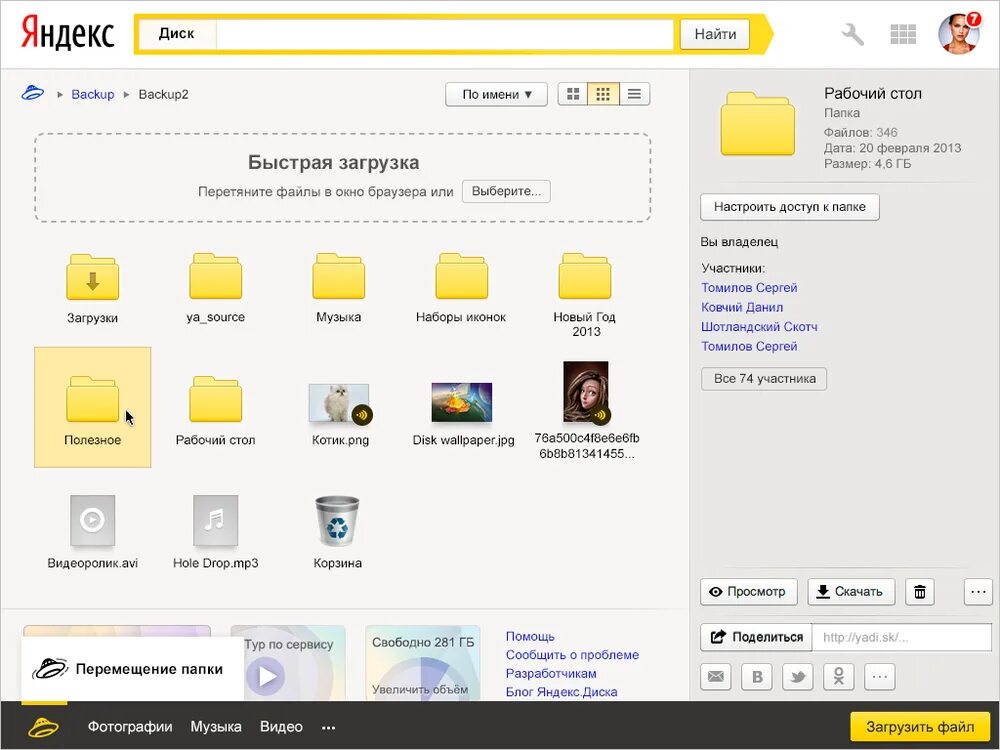Screen dimensions: 1000x750
Task: Switch to large tiles view
Action: [x=573, y=94]
